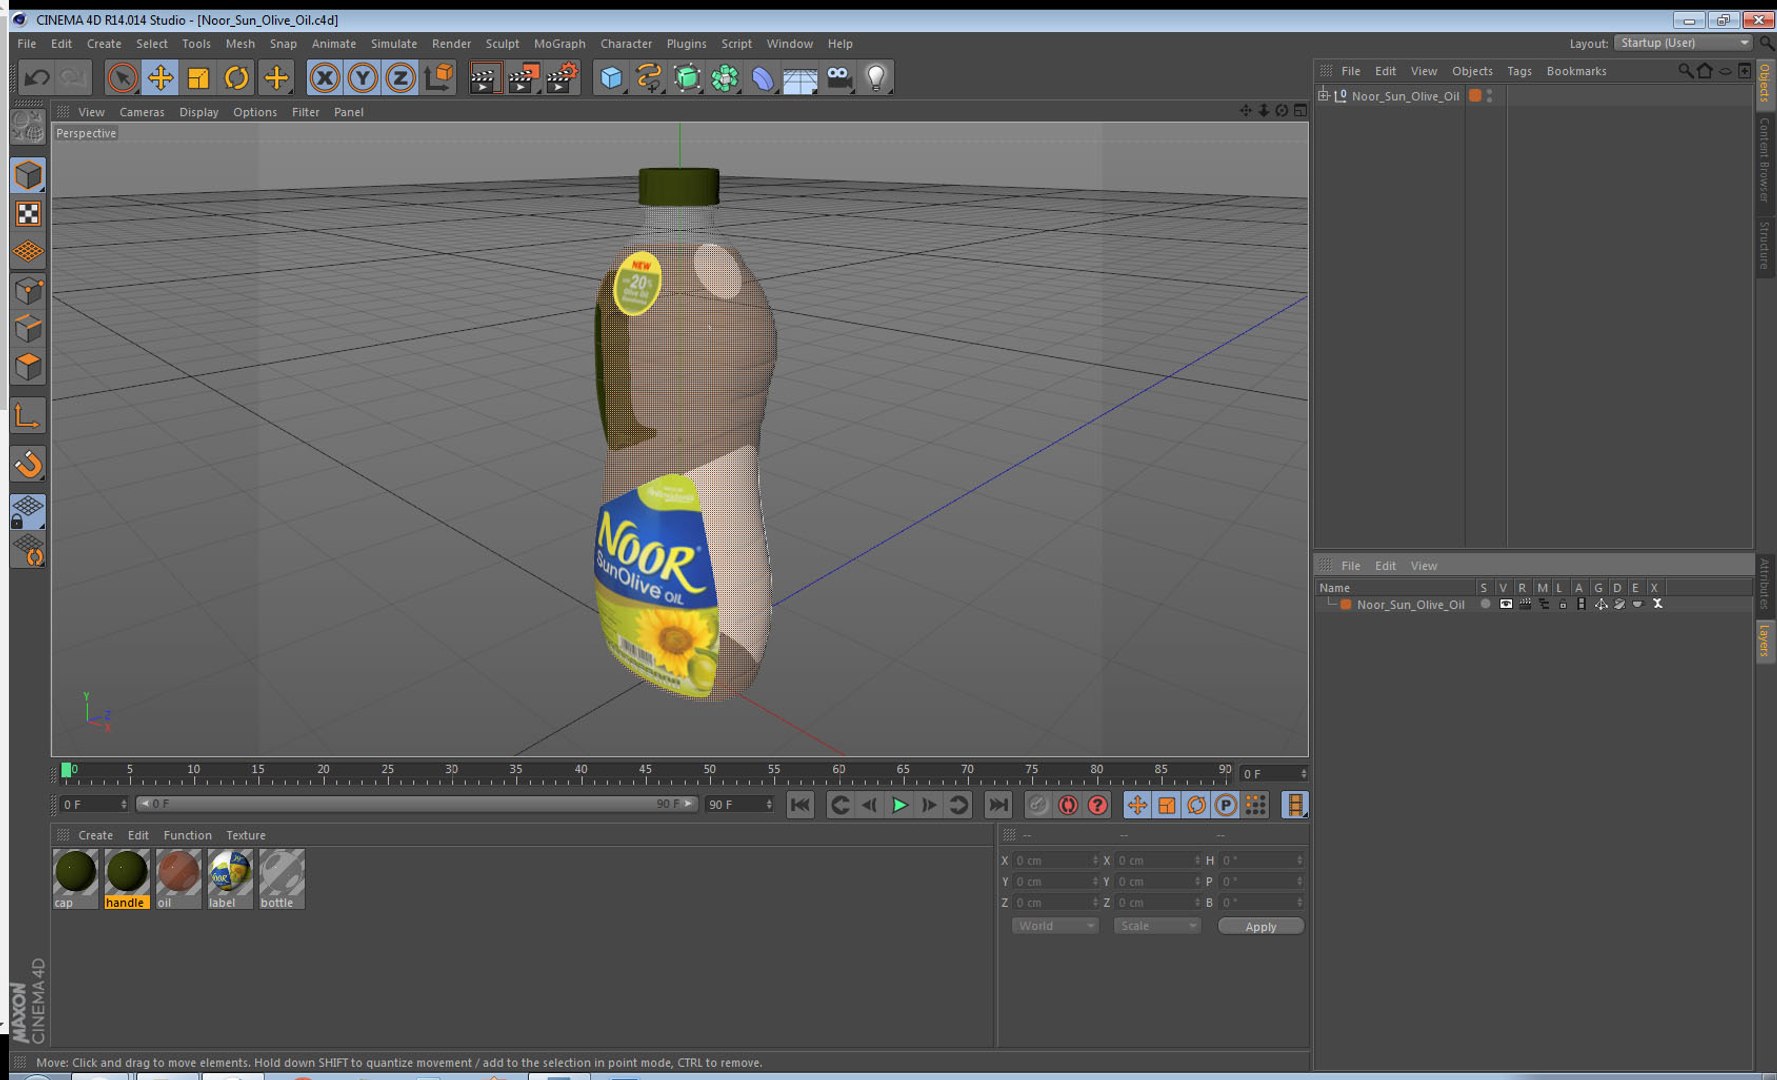
Task: Toggle Autokeying red record button
Action: pos(1068,805)
